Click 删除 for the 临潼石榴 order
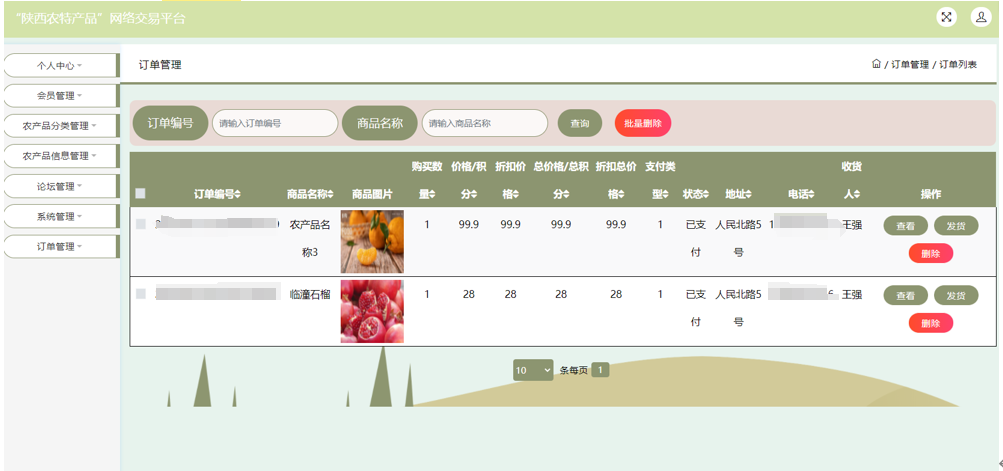Viewport: 1003px width, 471px height. point(931,323)
